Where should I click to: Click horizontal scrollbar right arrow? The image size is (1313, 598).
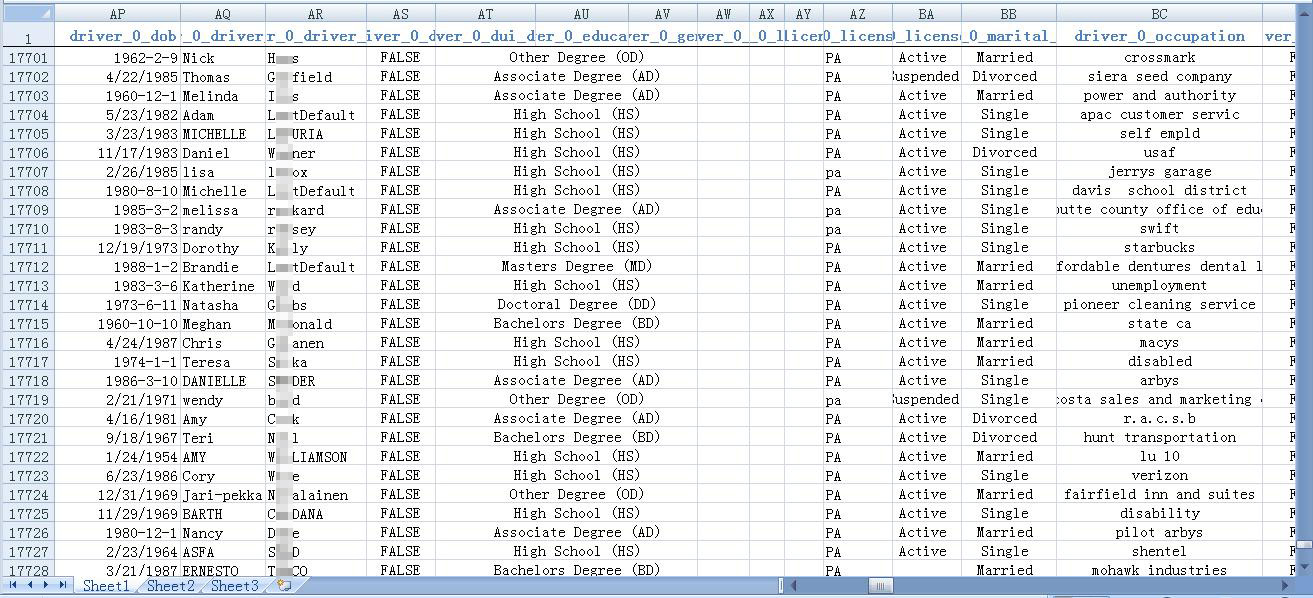1286,586
